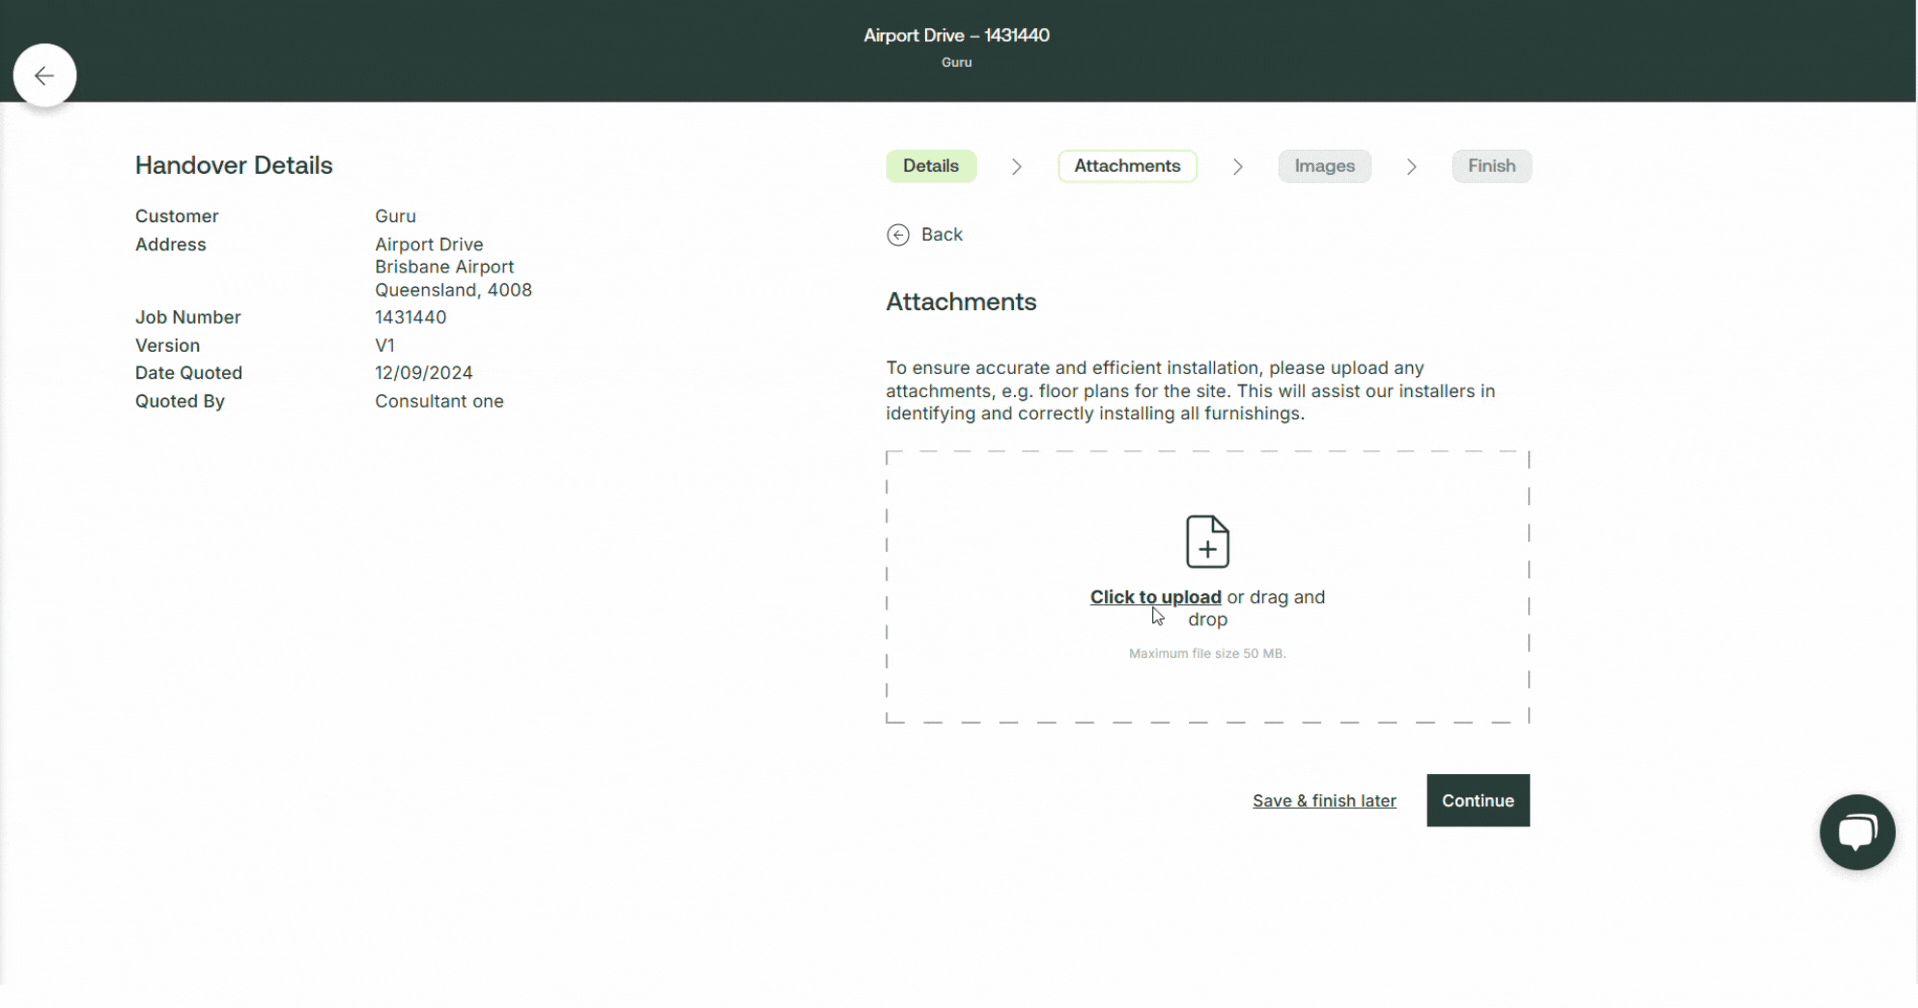Click the top-left back arrow button
The height and width of the screenshot is (1008, 1918).
[x=44, y=76]
